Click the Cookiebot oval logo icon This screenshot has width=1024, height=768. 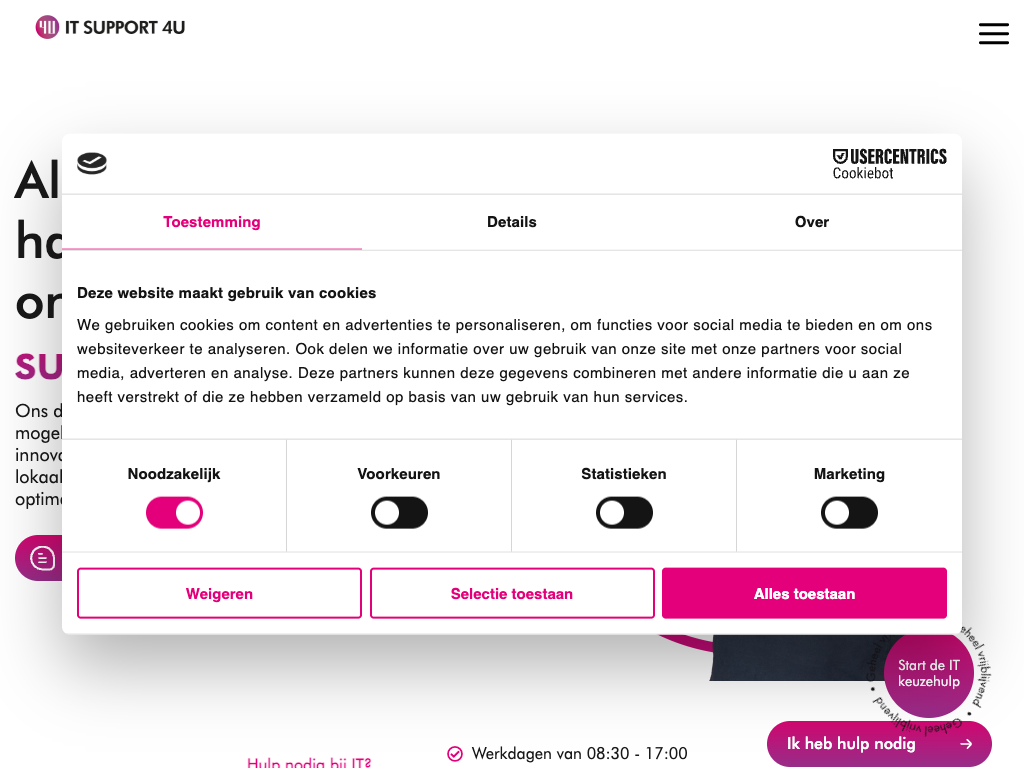[x=92, y=163]
